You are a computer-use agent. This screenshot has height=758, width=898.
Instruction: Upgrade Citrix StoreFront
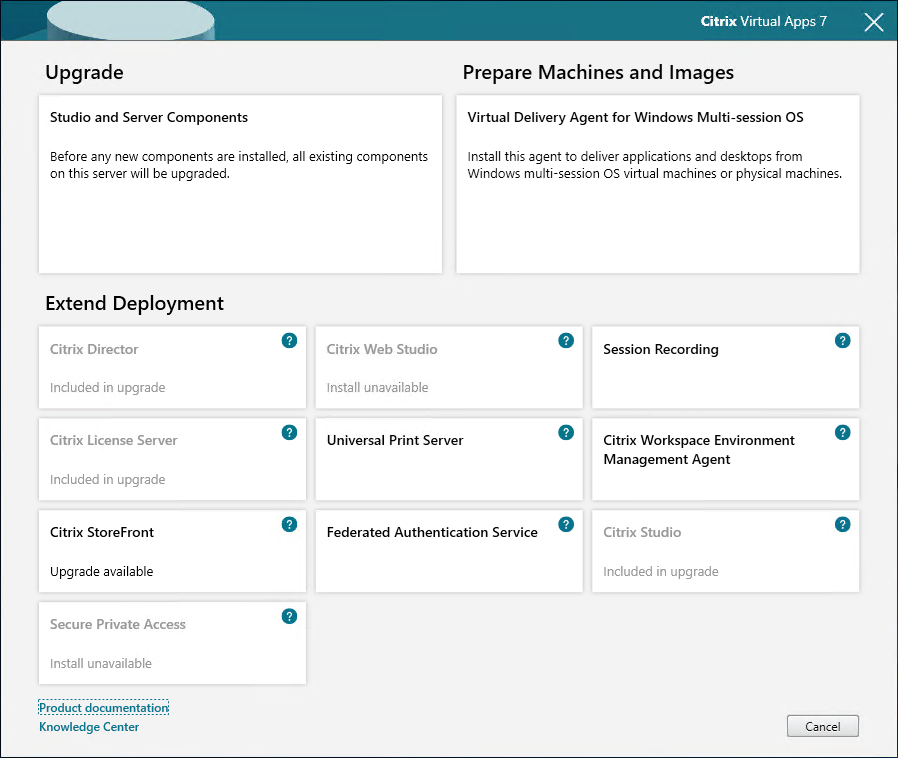coord(172,551)
